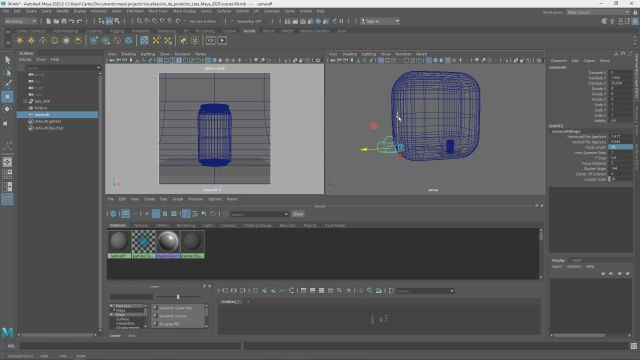Switch to the Rendering shelf tab
Viewport: 640px width, 360px height.
point(167,31)
